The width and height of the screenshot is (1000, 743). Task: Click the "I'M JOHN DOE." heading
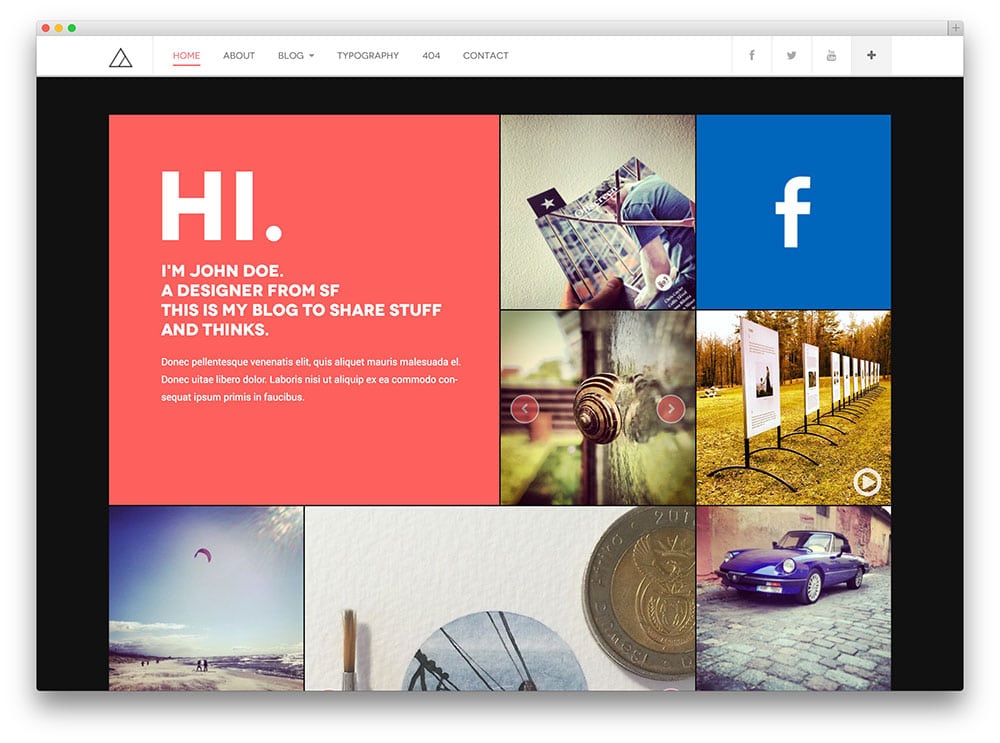tap(222, 270)
